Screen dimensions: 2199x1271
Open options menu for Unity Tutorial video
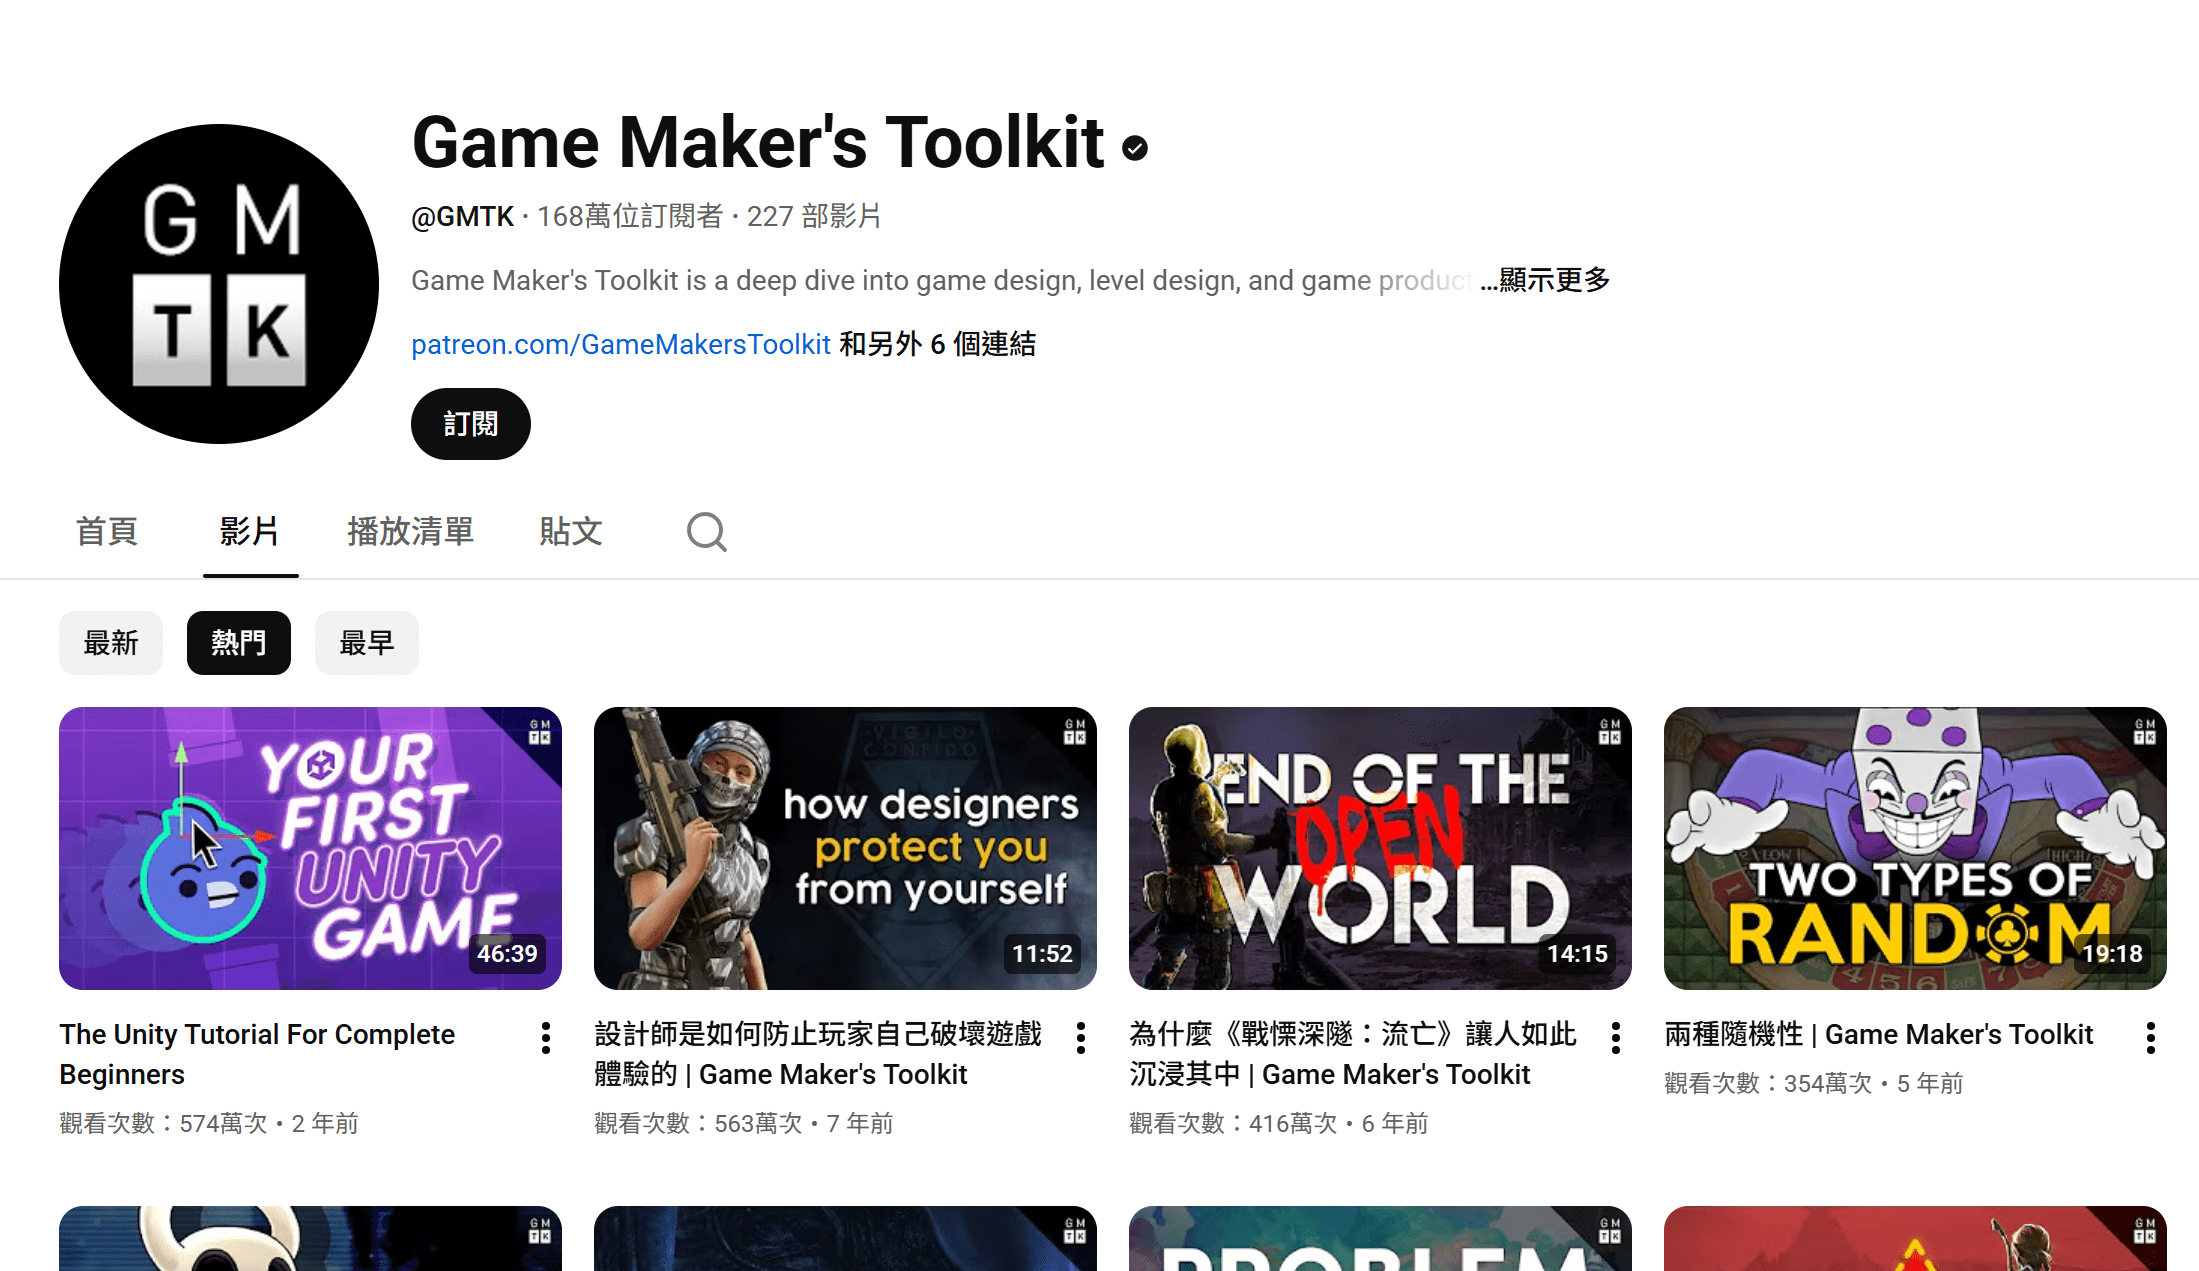pyautogui.click(x=546, y=1038)
